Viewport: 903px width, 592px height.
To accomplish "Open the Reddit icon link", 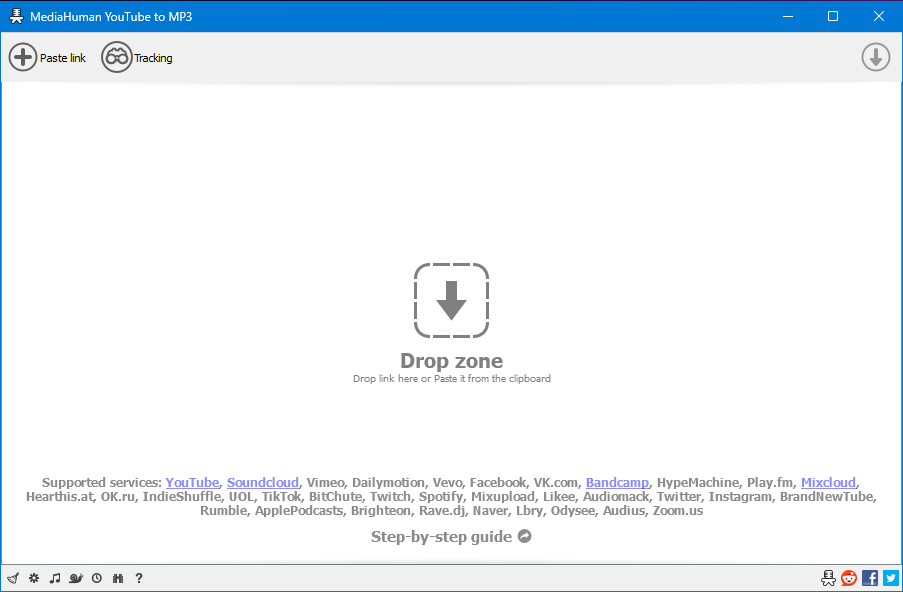I will [x=849, y=578].
